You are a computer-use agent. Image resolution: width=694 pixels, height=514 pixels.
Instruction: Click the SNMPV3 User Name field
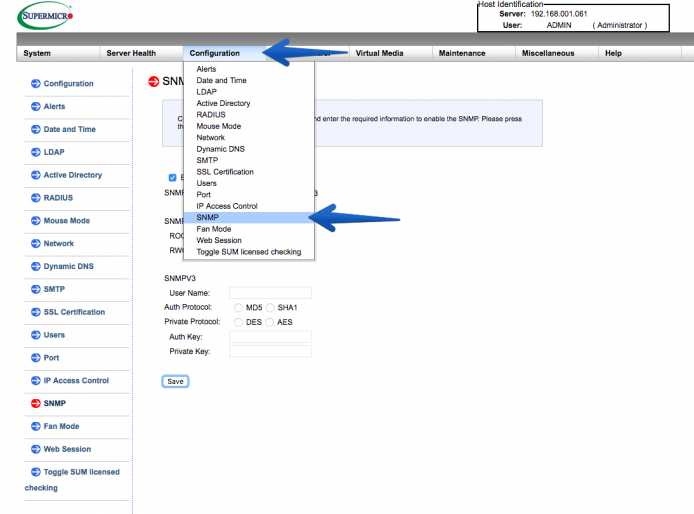coord(270,293)
